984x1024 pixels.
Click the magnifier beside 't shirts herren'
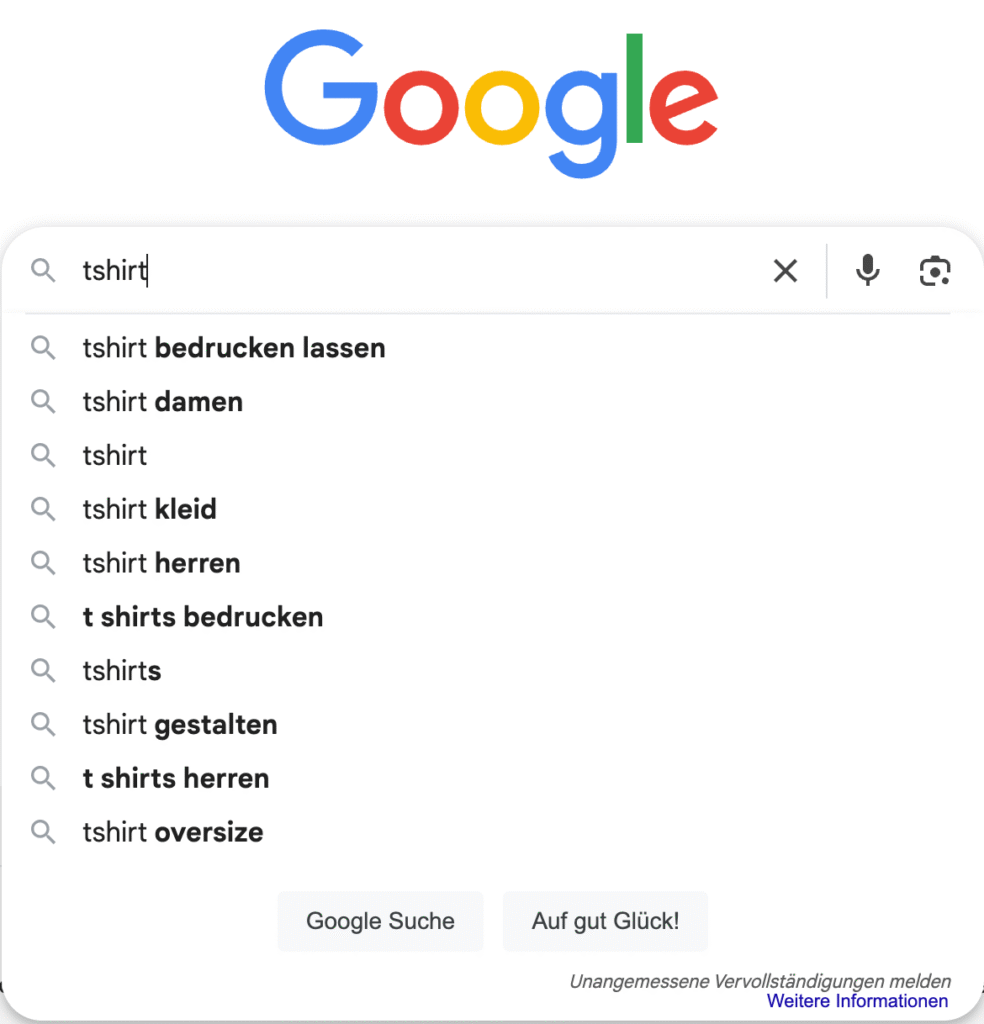(x=43, y=777)
